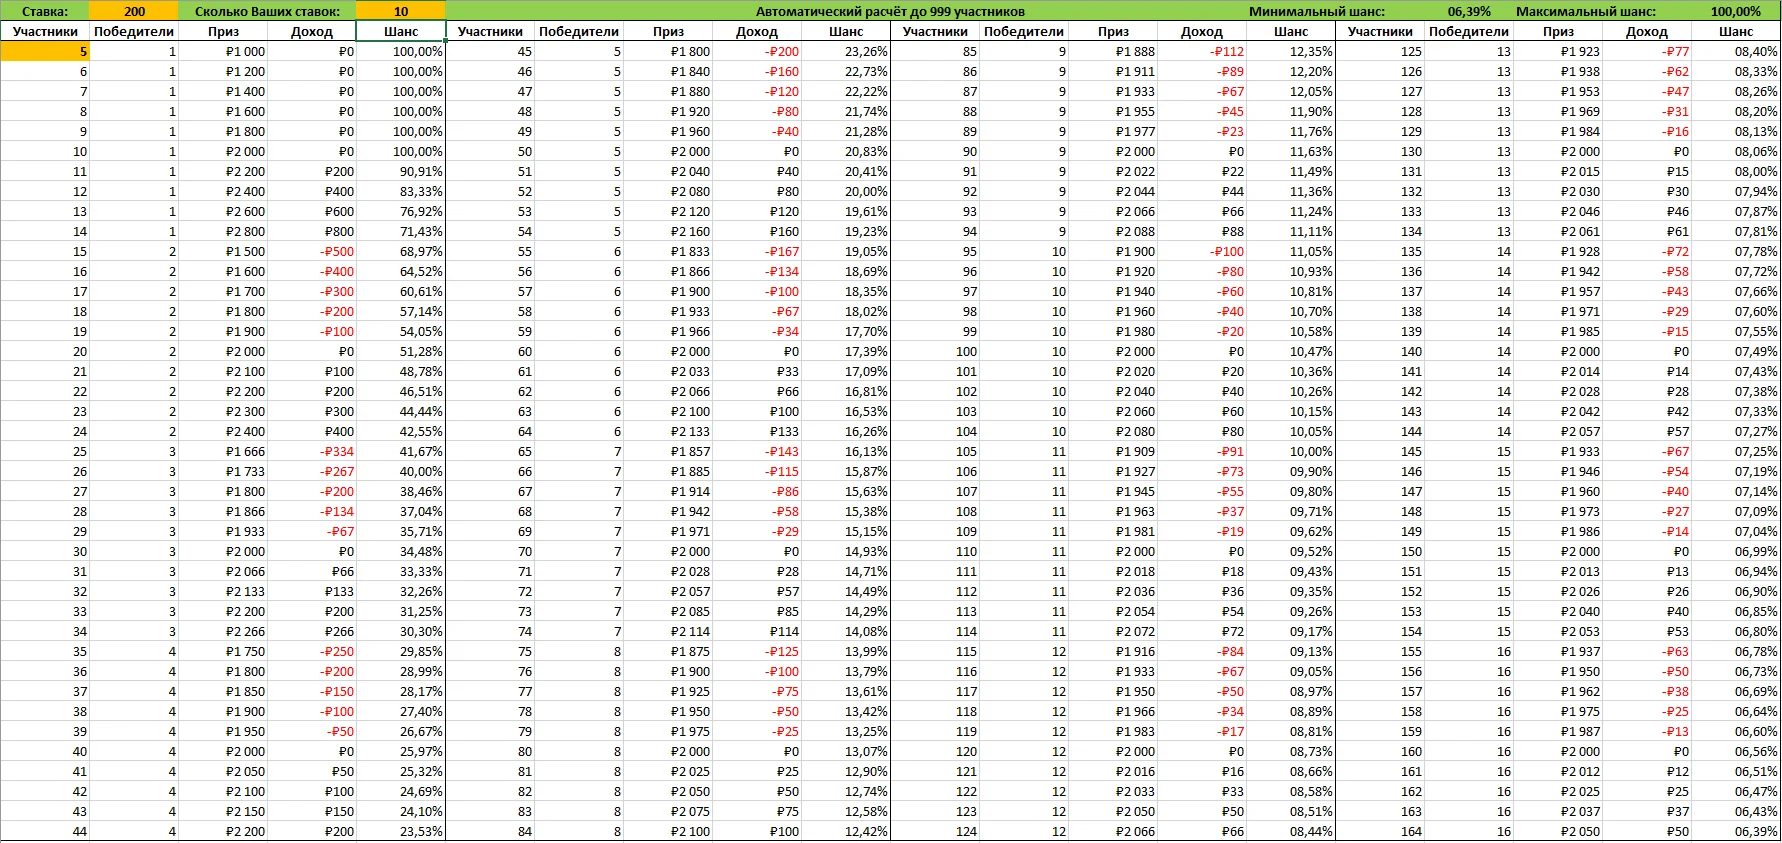Select the chance cell 23,53%
This screenshot has width=1782, height=843.
coord(401,831)
